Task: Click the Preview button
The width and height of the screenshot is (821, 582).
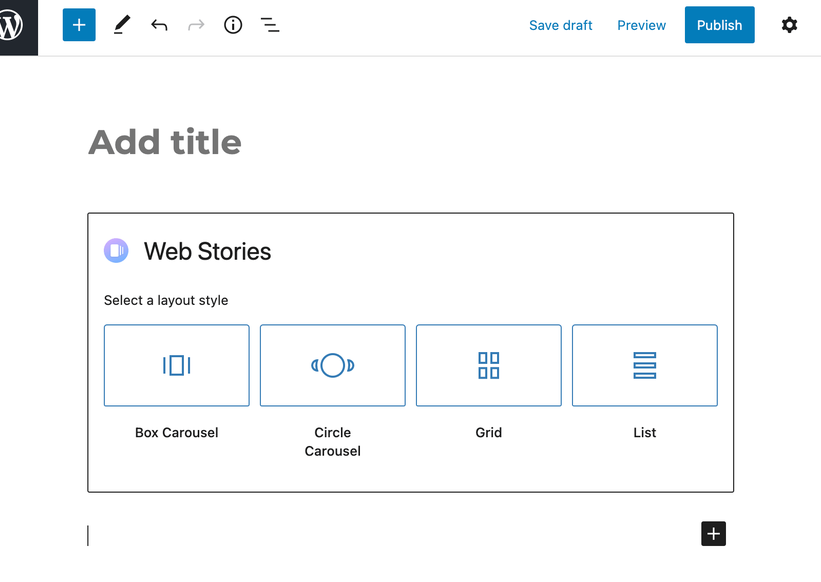Action: (x=641, y=25)
